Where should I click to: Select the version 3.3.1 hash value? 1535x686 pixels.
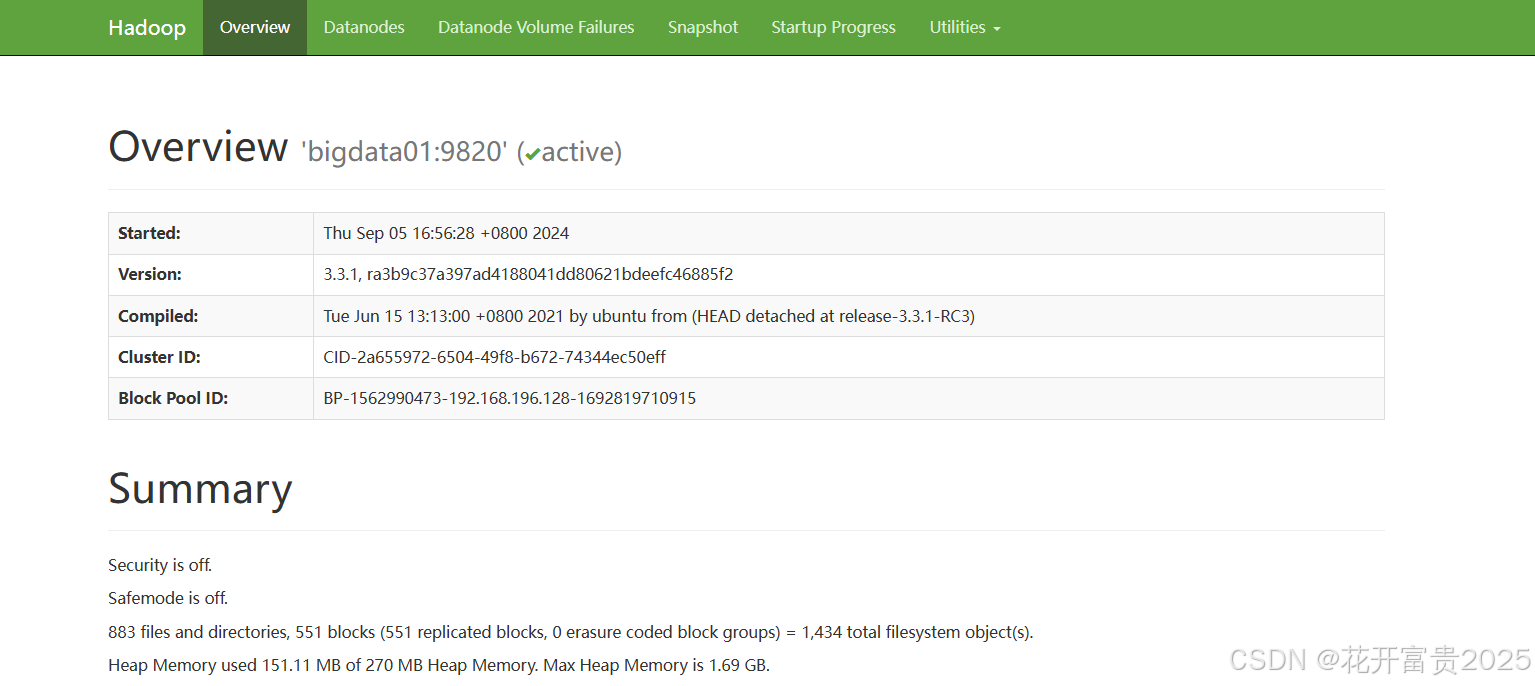pos(528,274)
